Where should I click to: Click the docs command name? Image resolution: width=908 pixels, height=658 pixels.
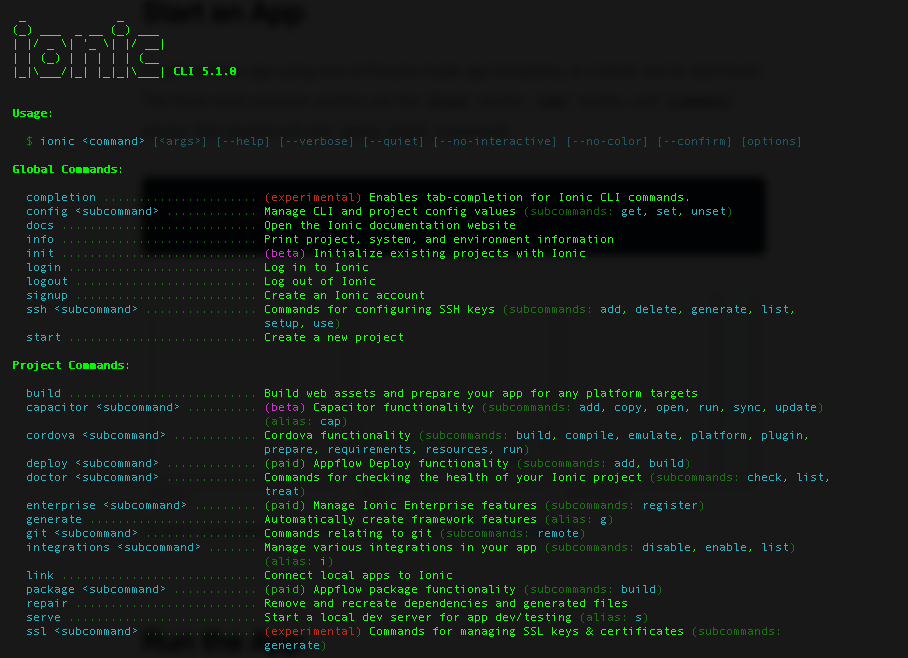[40, 225]
